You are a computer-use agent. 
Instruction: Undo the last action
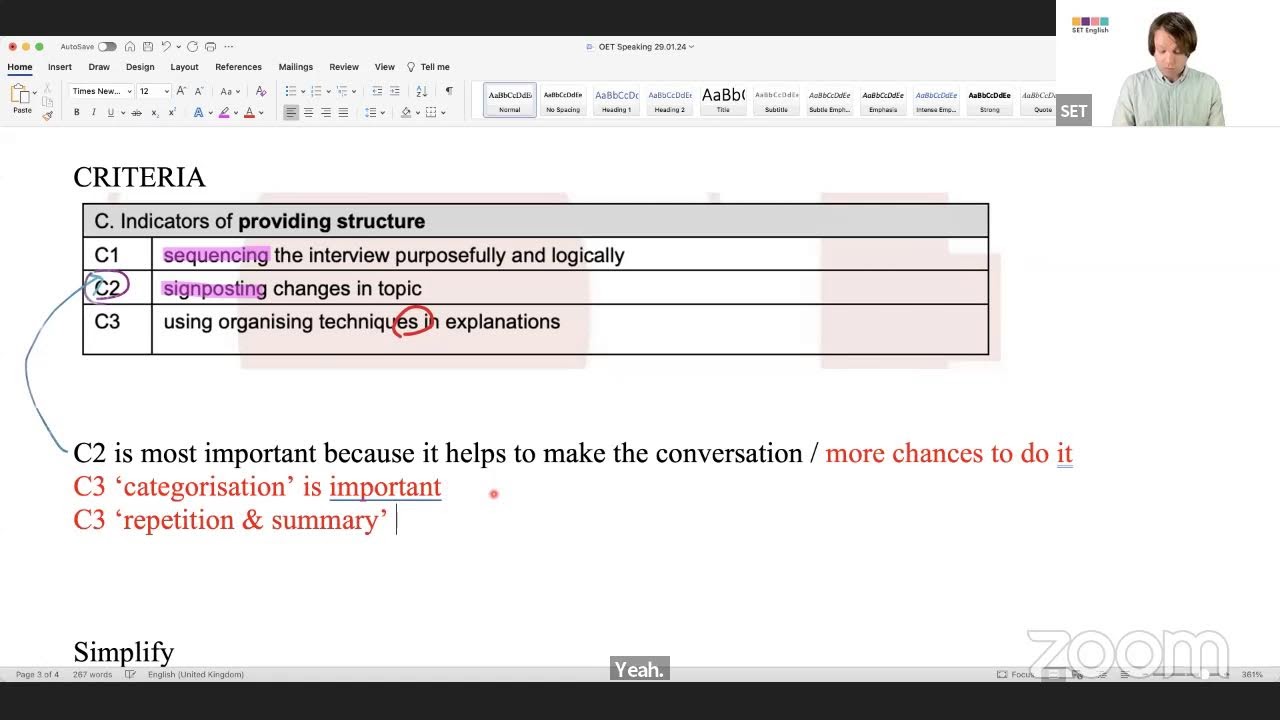pyautogui.click(x=167, y=47)
